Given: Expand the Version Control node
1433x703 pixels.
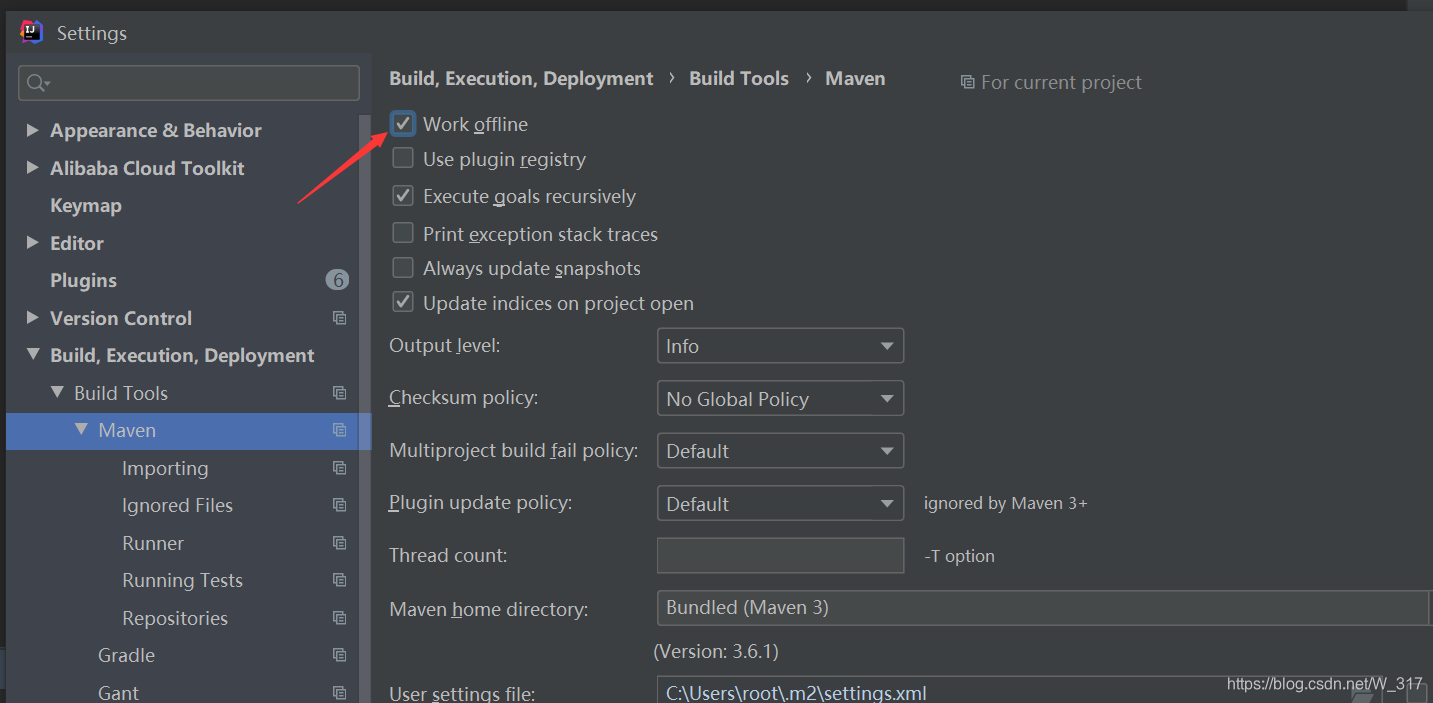Looking at the screenshot, I should [x=33, y=318].
